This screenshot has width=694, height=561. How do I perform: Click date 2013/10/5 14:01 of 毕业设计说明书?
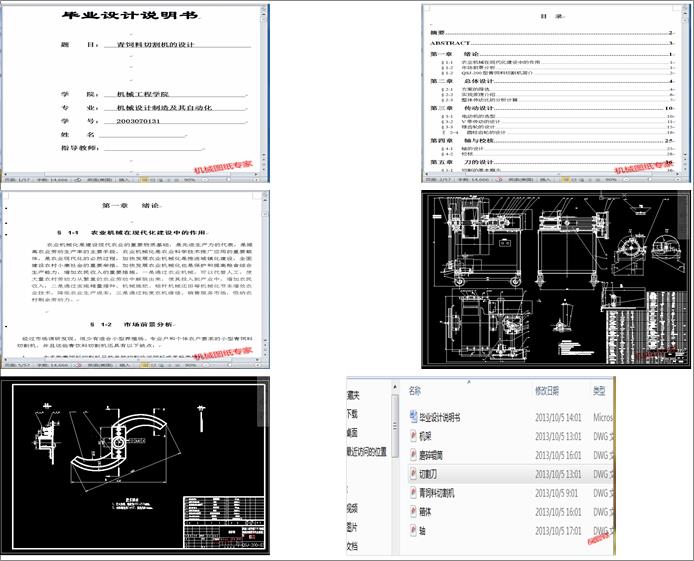coord(558,417)
